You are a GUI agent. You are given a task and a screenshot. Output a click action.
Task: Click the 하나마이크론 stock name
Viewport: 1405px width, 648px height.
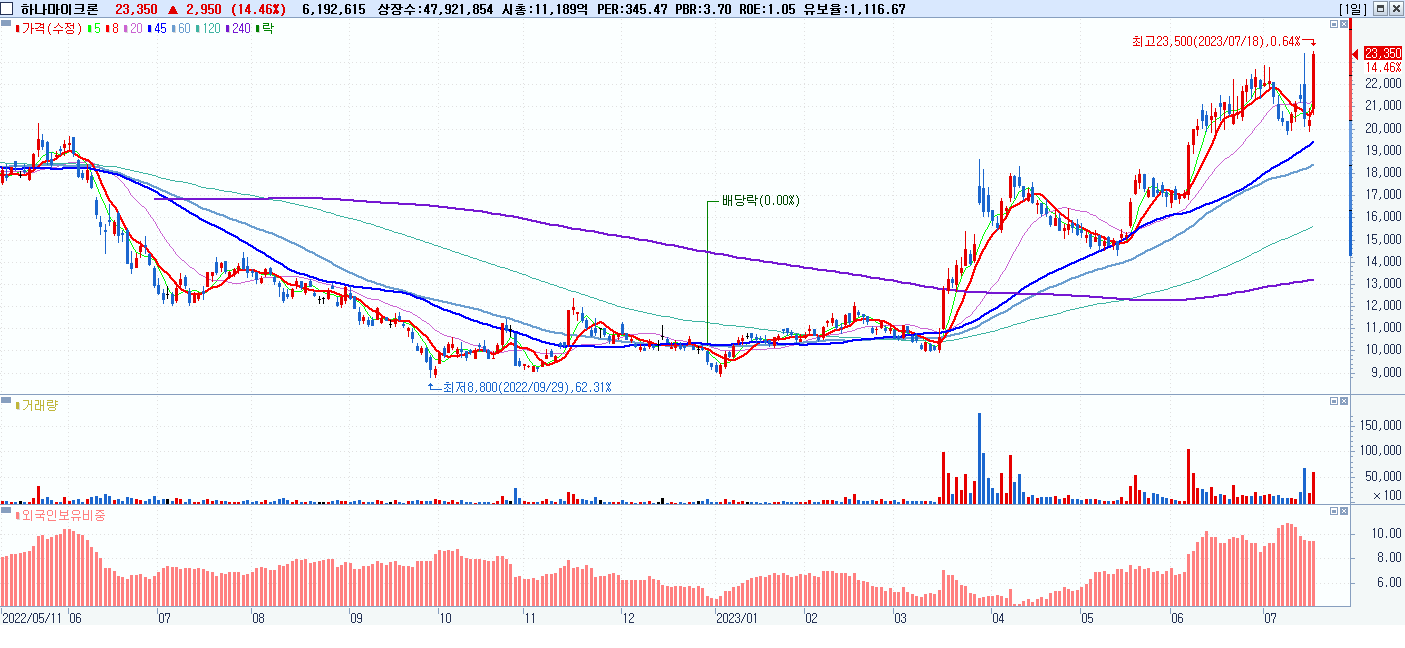(x=59, y=9)
